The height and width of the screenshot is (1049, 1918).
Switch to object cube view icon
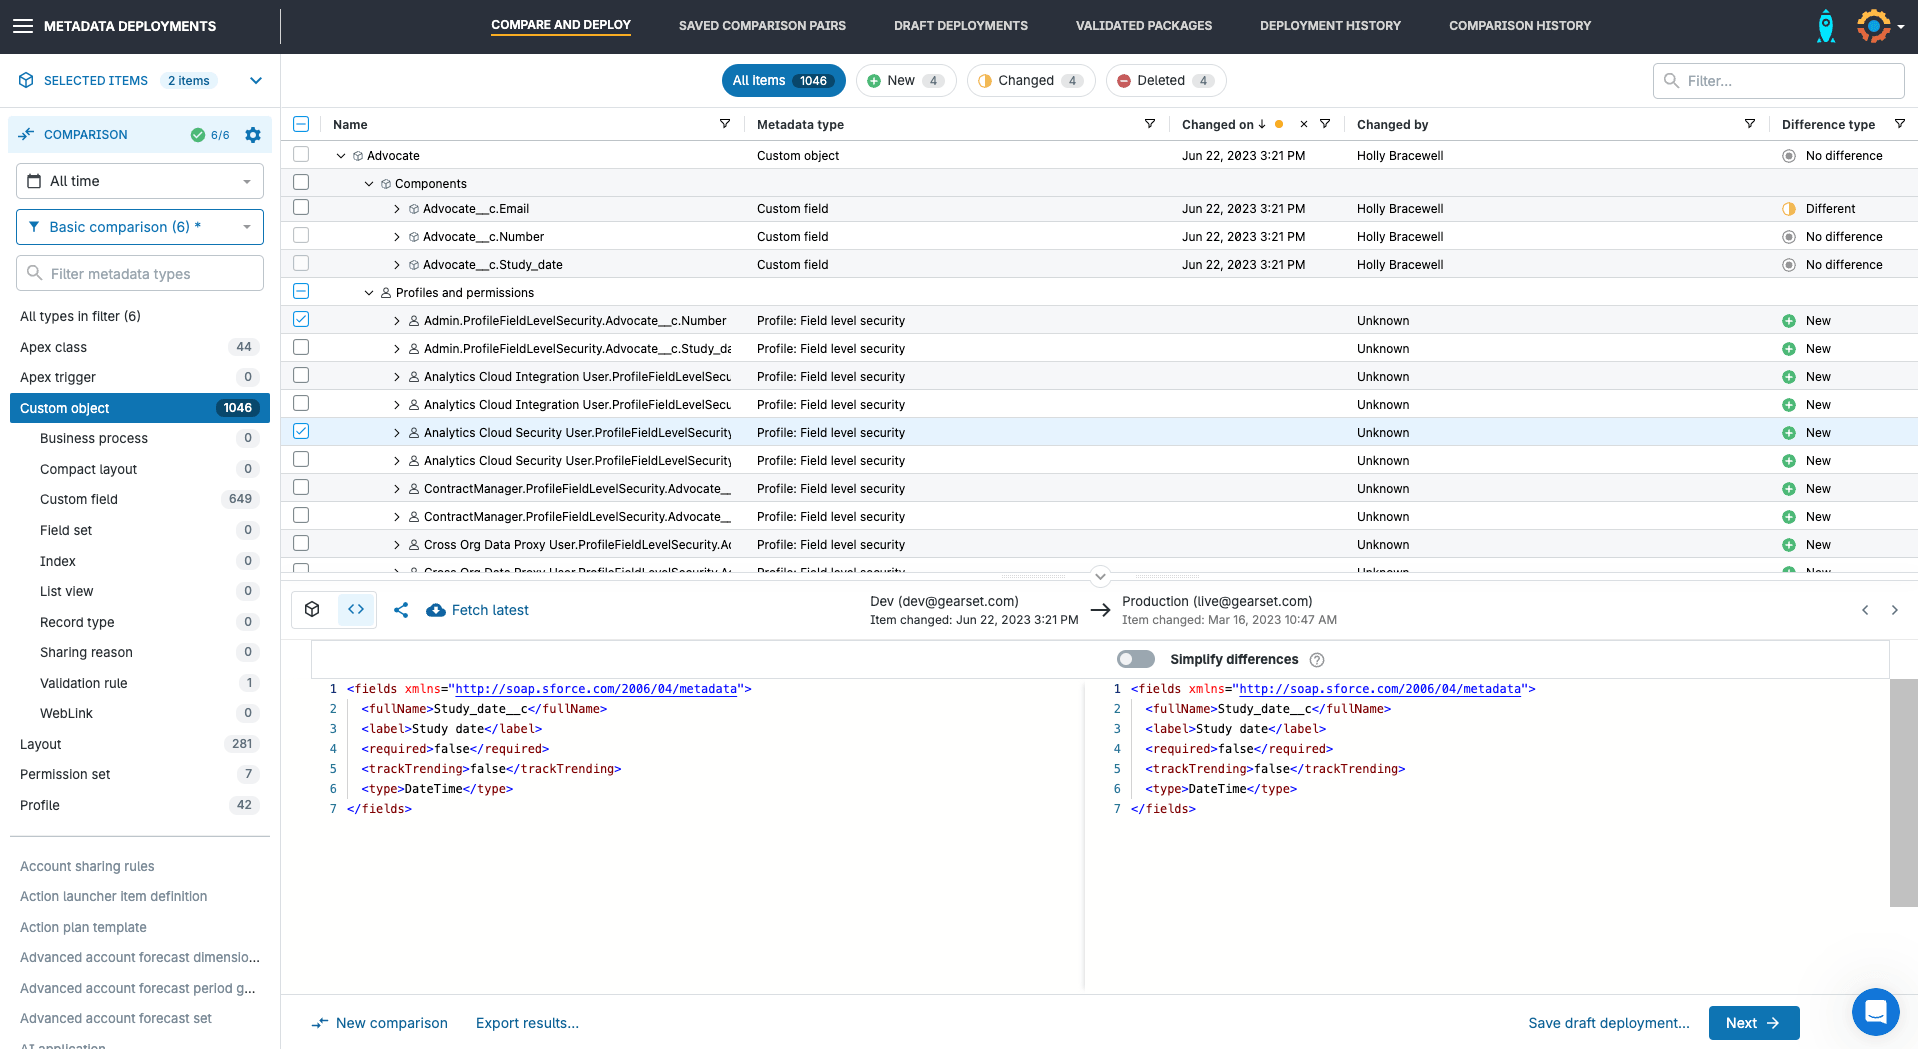312,609
